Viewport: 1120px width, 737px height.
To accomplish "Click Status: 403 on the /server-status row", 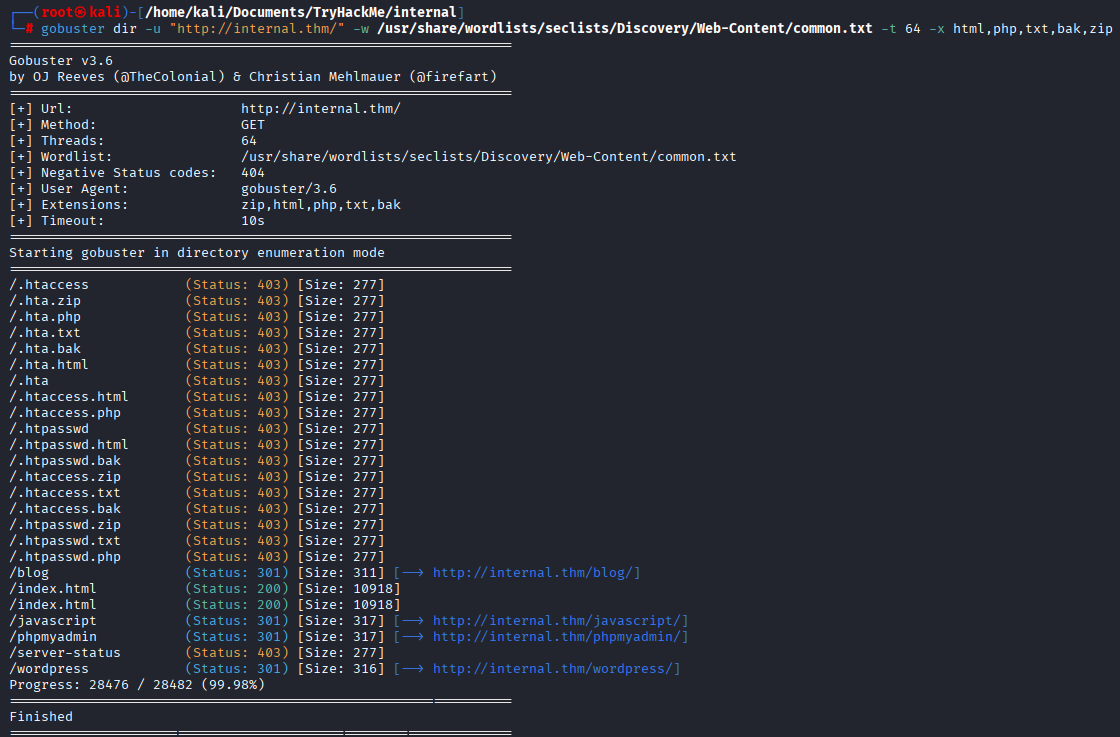I will pyautogui.click(x=237, y=653).
